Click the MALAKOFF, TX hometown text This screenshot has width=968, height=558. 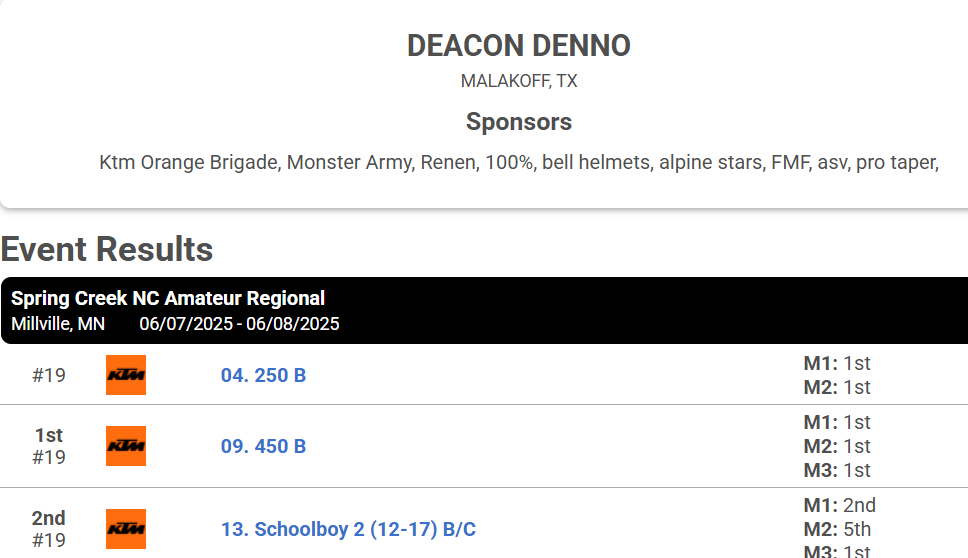point(519,81)
